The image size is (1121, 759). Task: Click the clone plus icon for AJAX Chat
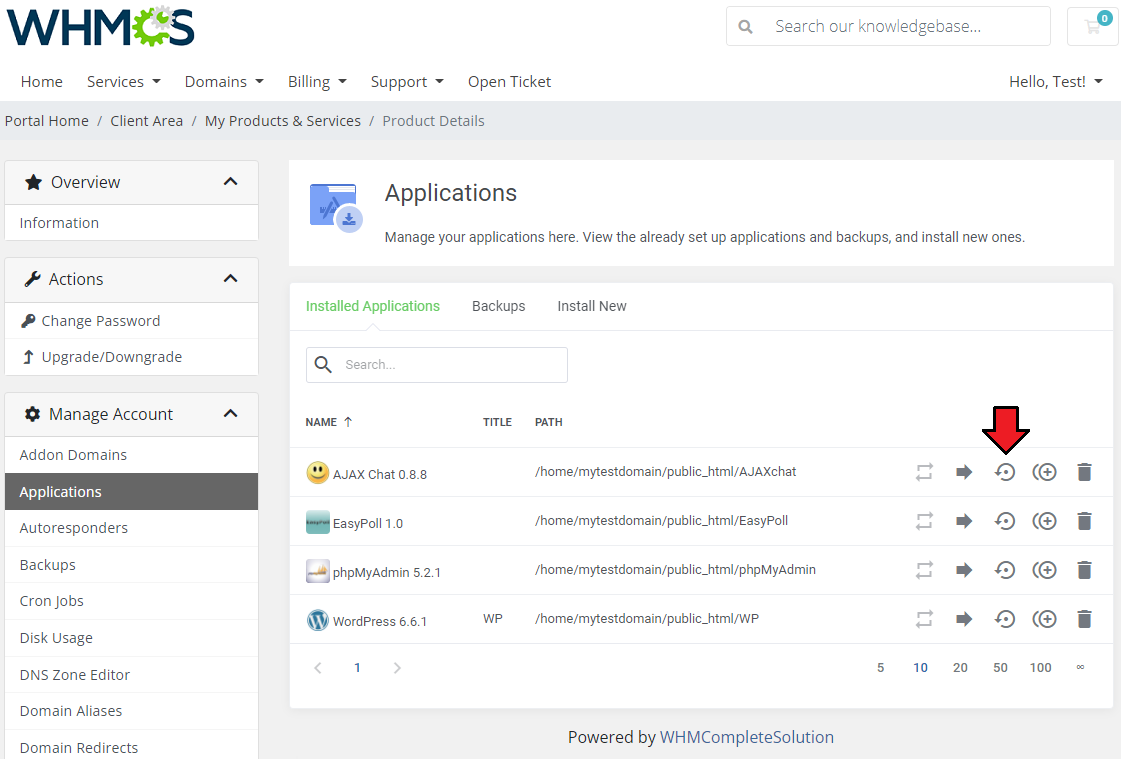[x=1045, y=472]
